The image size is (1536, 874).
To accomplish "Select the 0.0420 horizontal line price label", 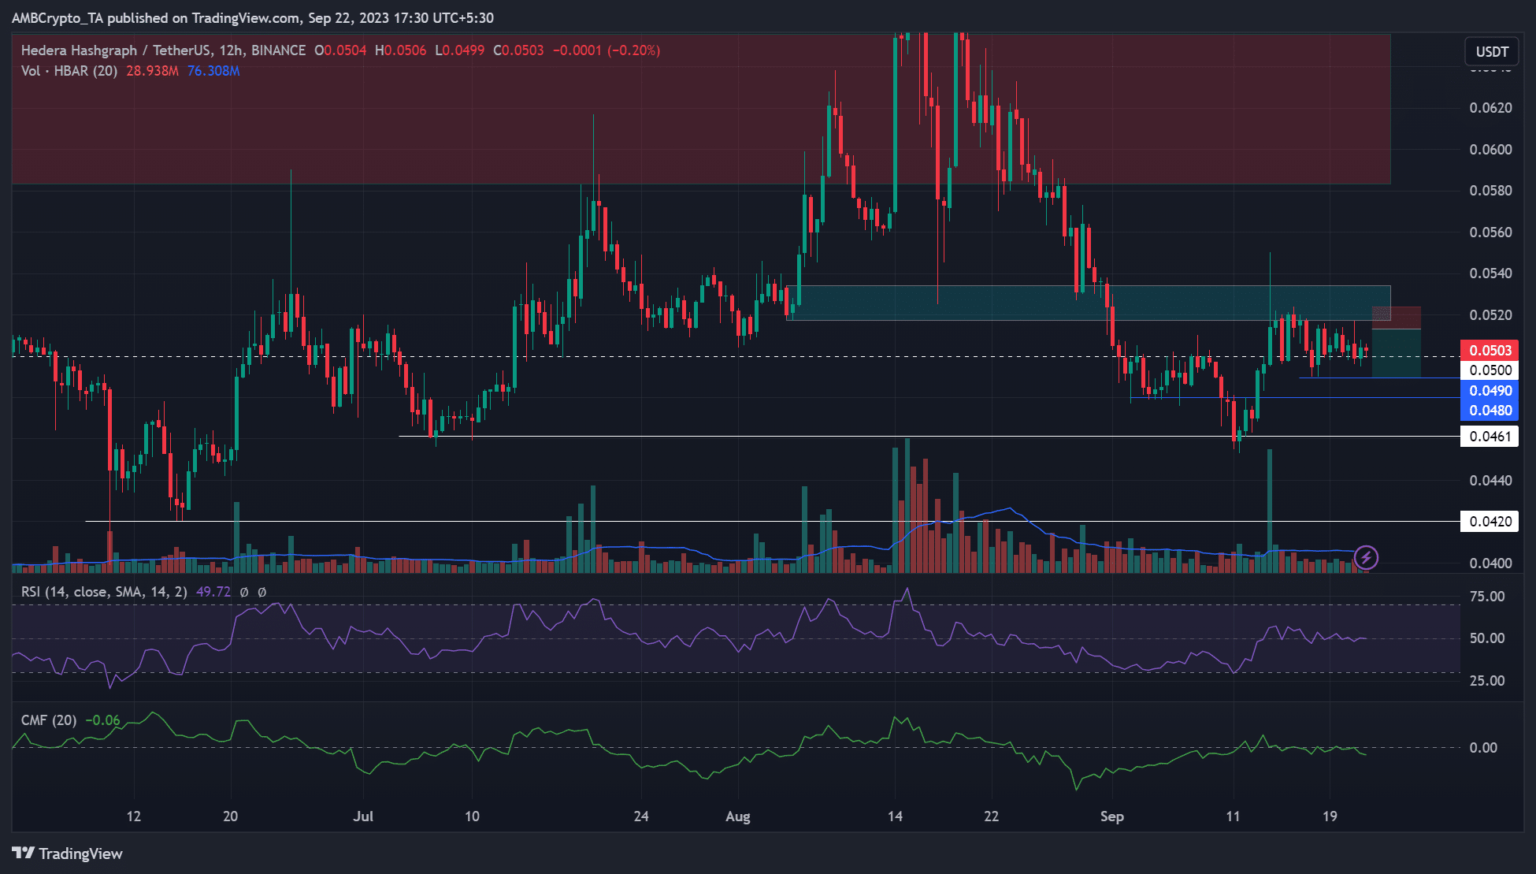I will tap(1489, 521).
